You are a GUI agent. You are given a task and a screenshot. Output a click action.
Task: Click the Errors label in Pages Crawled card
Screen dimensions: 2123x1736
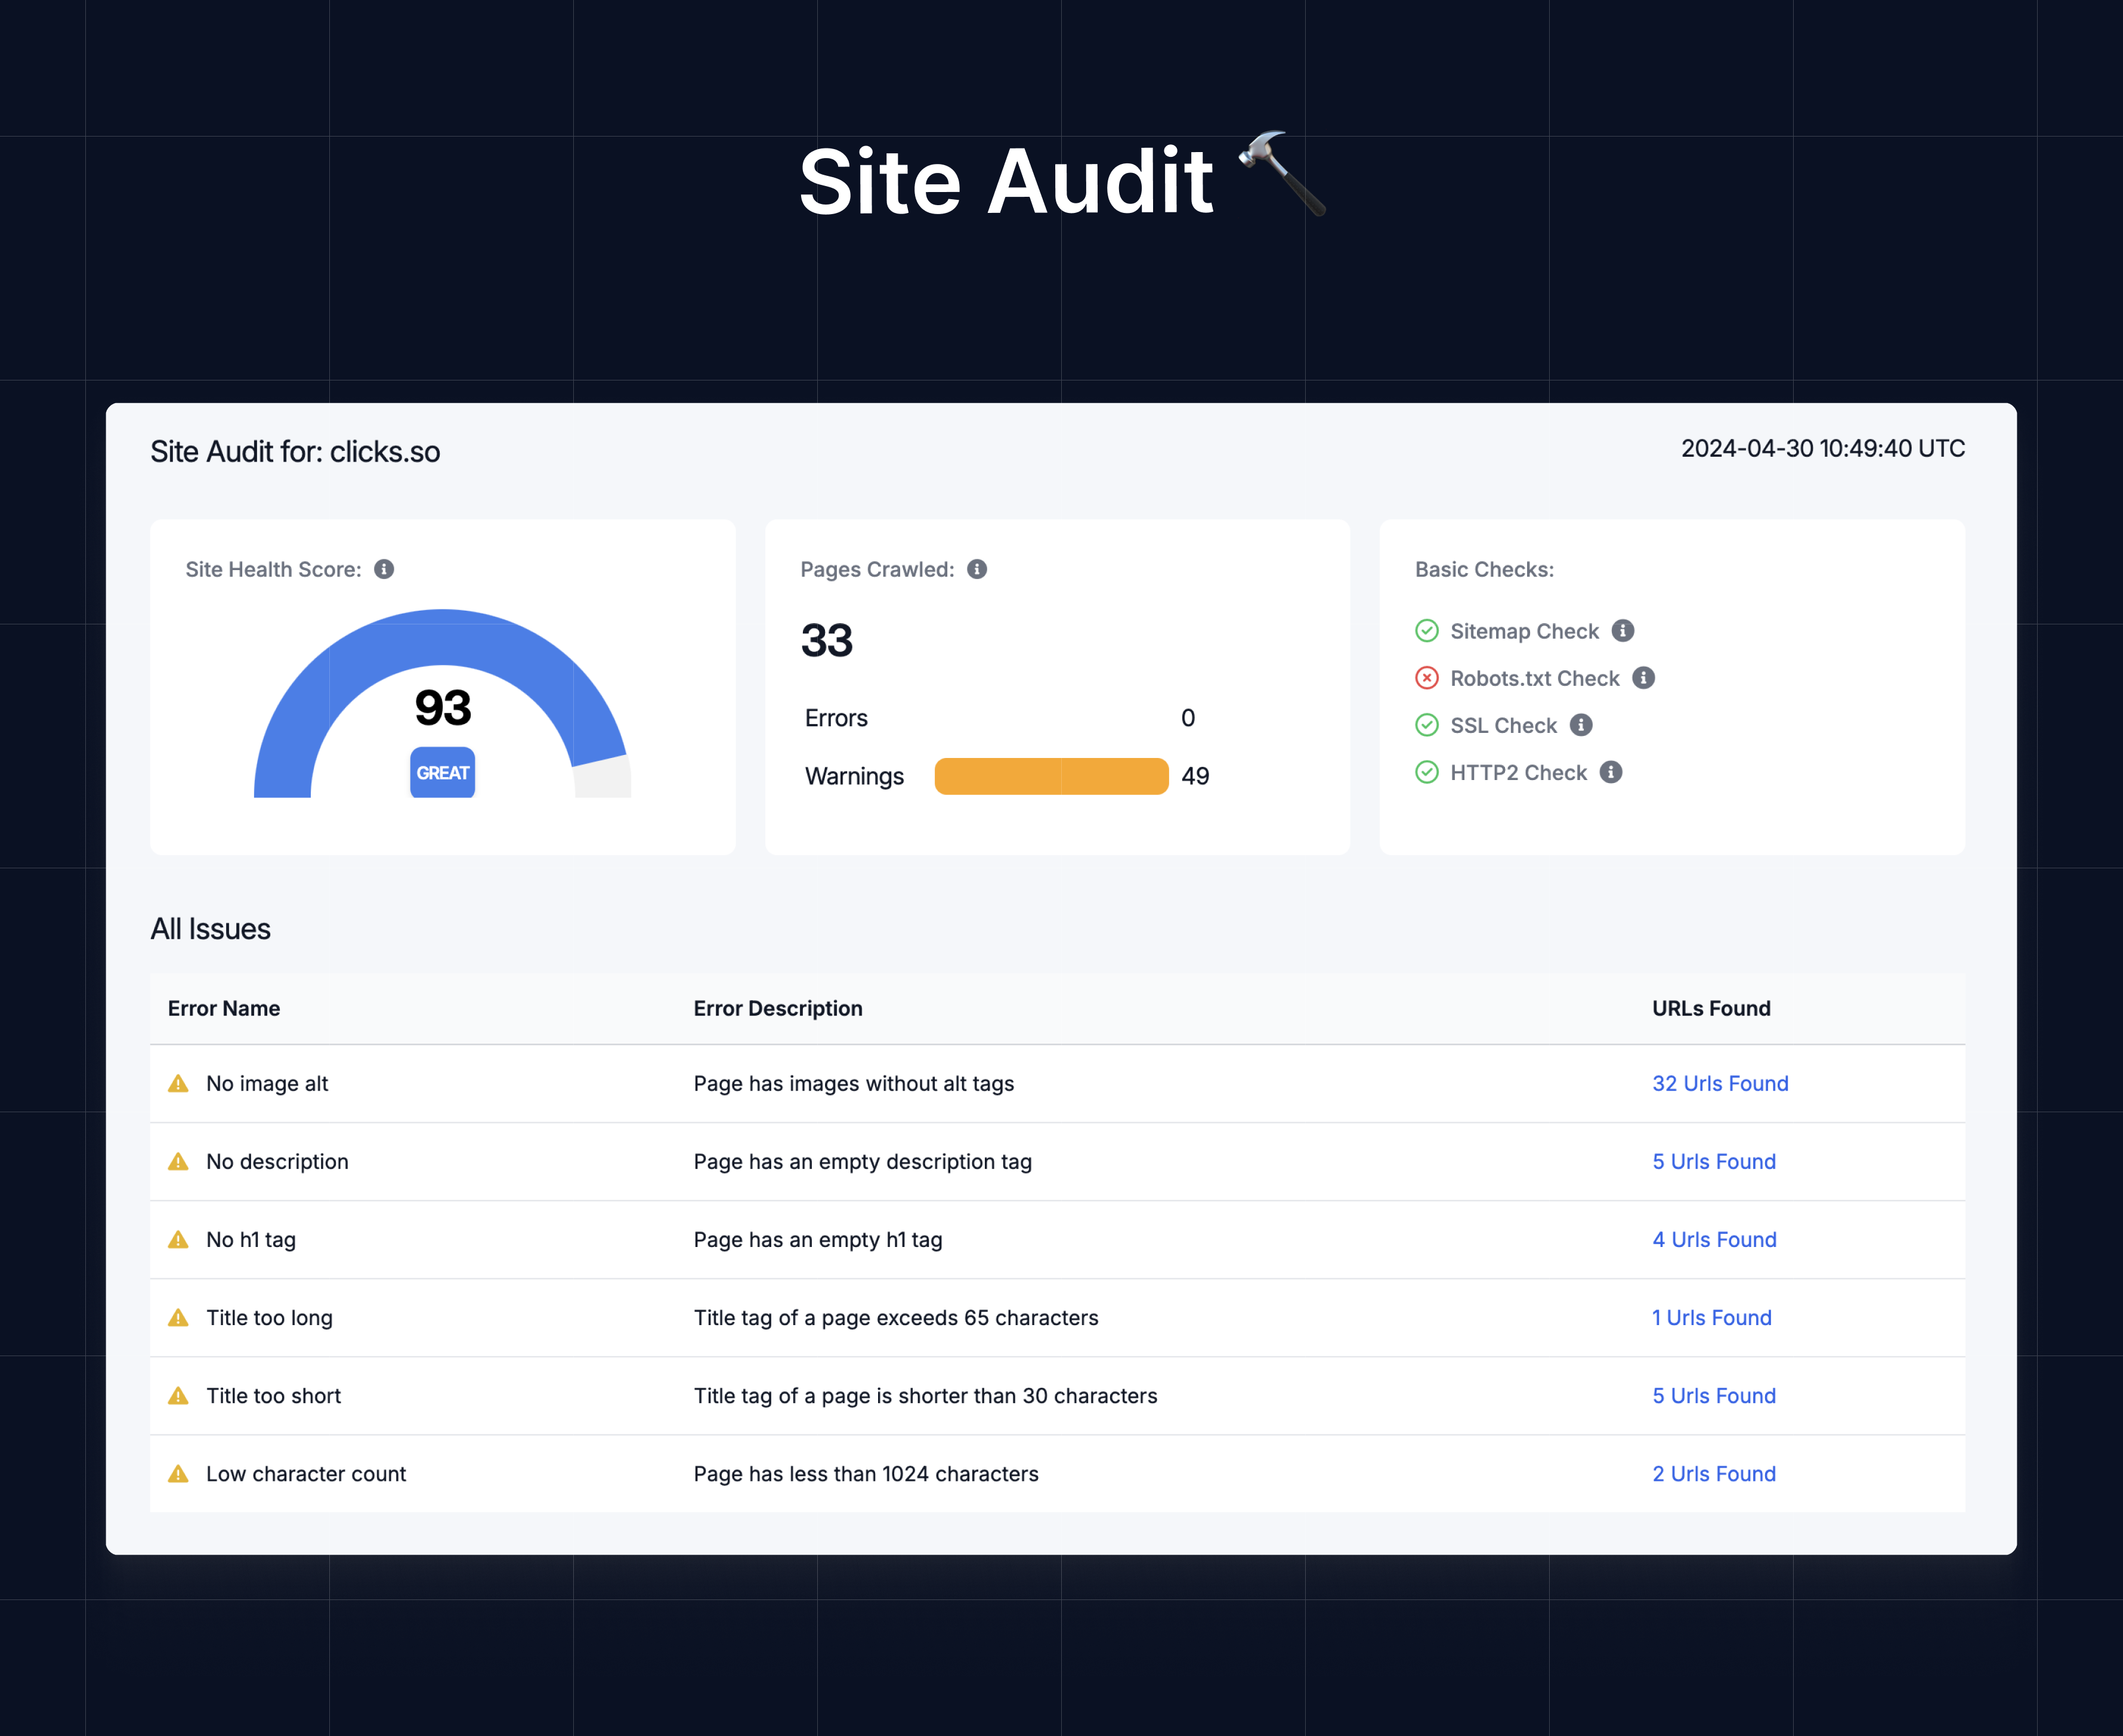836,718
